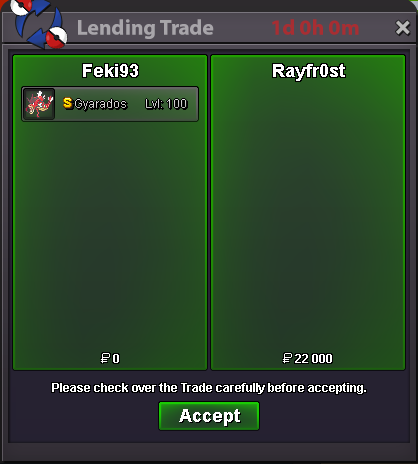The height and width of the screenshot is (464, 418).
Task: Click the Pokédollar symbol next to 0
Action: tap(105, 359)
